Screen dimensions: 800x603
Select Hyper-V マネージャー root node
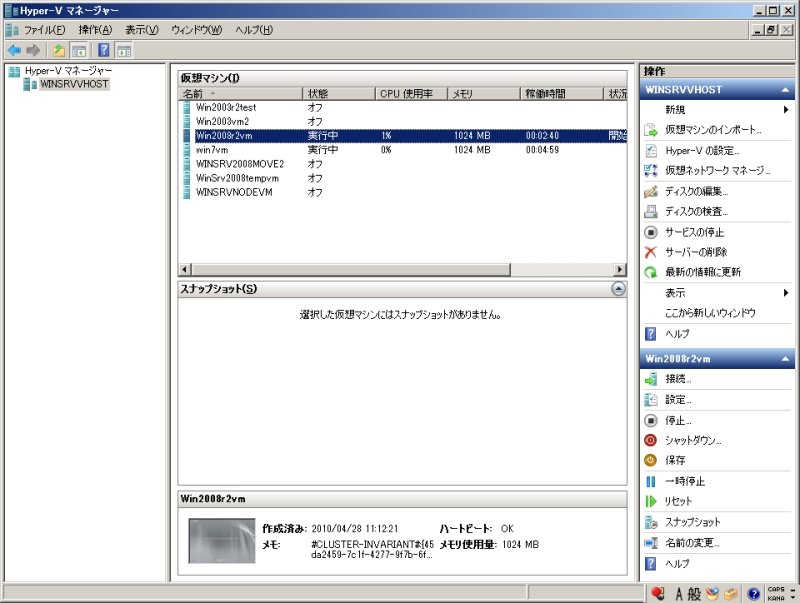coord(68,71)
